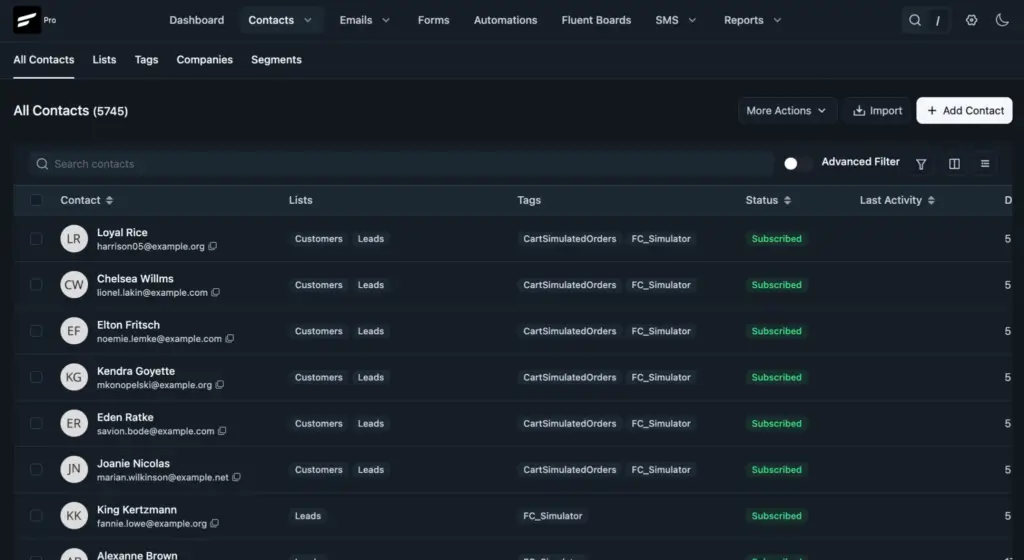This screenshot has width=1024, height=560.
Task: Check the select-all contacts checkbox
Action: coord(36,200)
